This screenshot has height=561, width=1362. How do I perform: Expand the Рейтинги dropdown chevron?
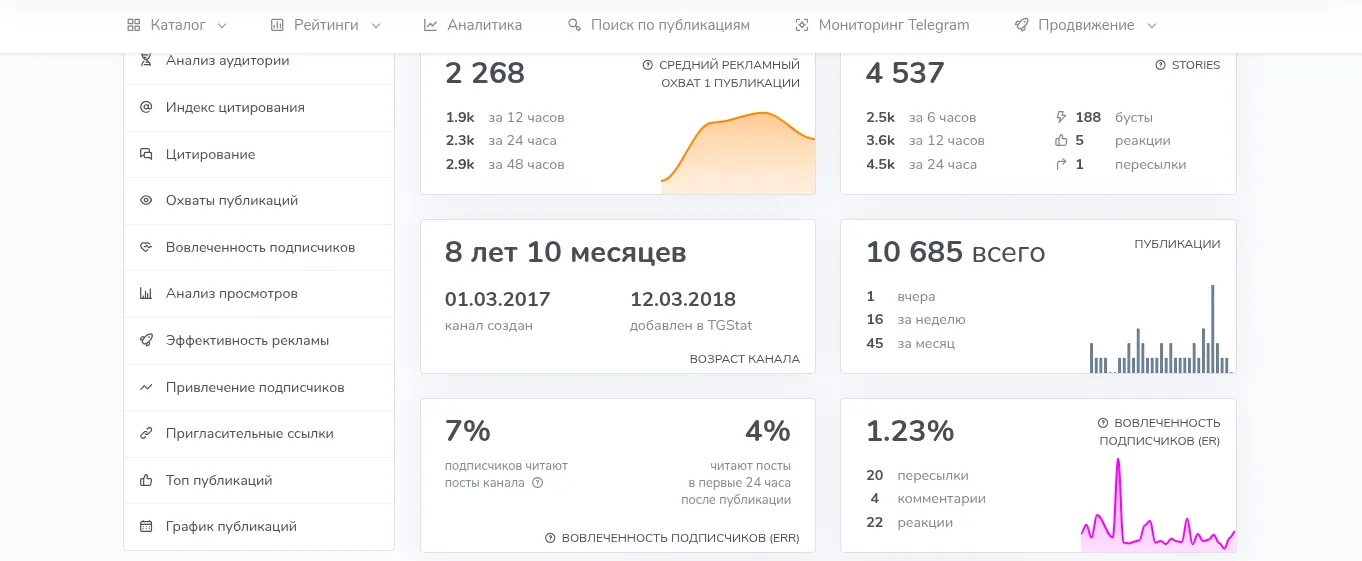[x=376, y=26]
